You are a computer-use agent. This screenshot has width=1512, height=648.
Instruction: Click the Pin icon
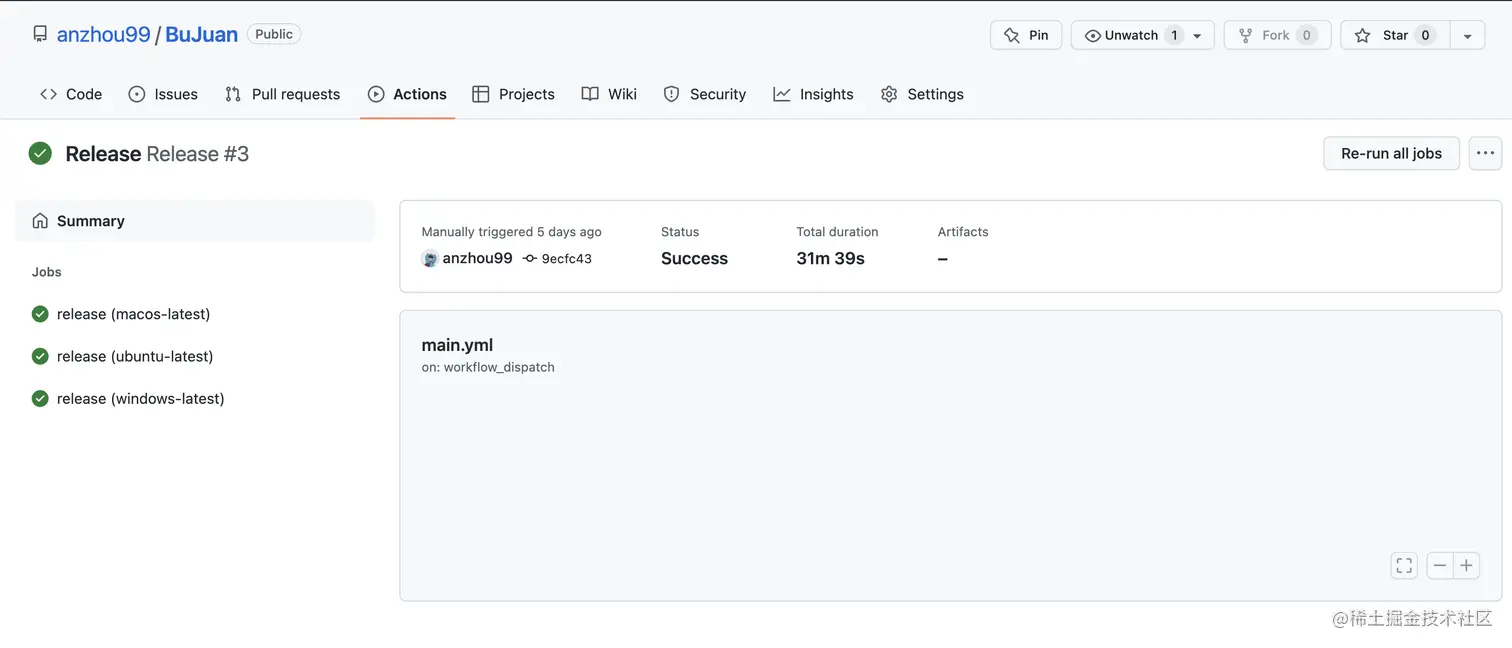(x=1011, y=36)
